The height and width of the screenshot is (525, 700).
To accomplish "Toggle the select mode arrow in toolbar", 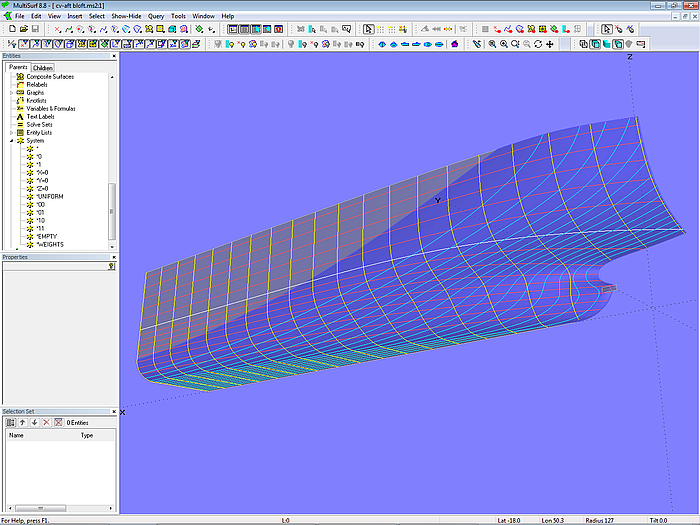I will pyautogui.click(x=368, y=29).
